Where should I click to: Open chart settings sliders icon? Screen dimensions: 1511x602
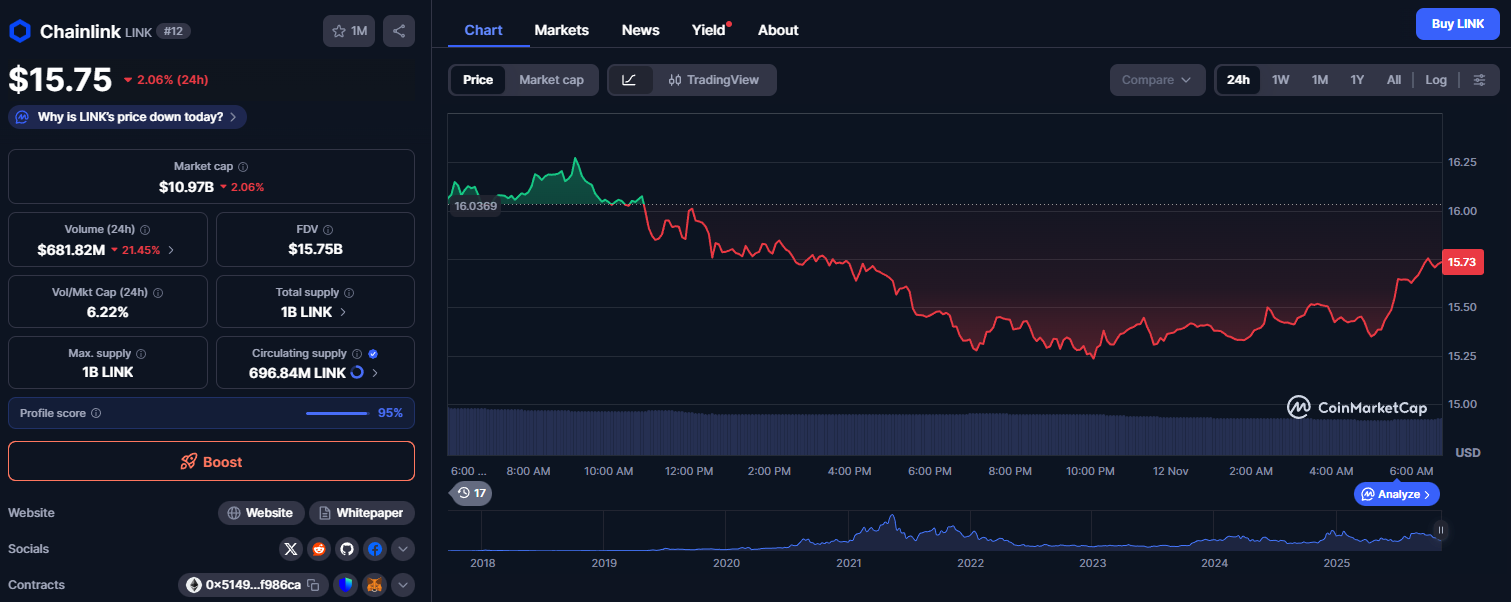1479,80
